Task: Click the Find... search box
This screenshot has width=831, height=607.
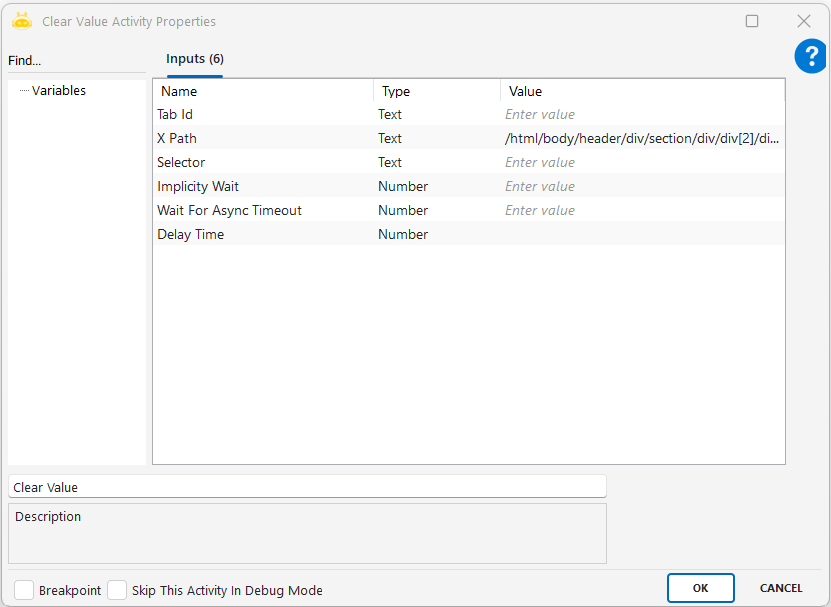Action: coord(76,61)
